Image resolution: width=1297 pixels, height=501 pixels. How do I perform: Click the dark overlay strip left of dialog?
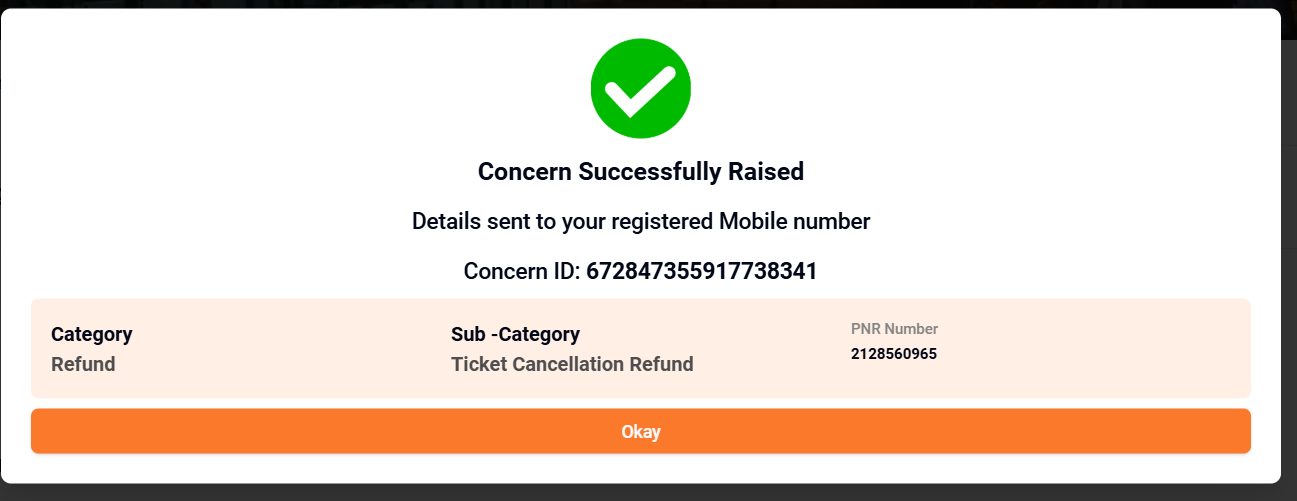pos(3,250)
